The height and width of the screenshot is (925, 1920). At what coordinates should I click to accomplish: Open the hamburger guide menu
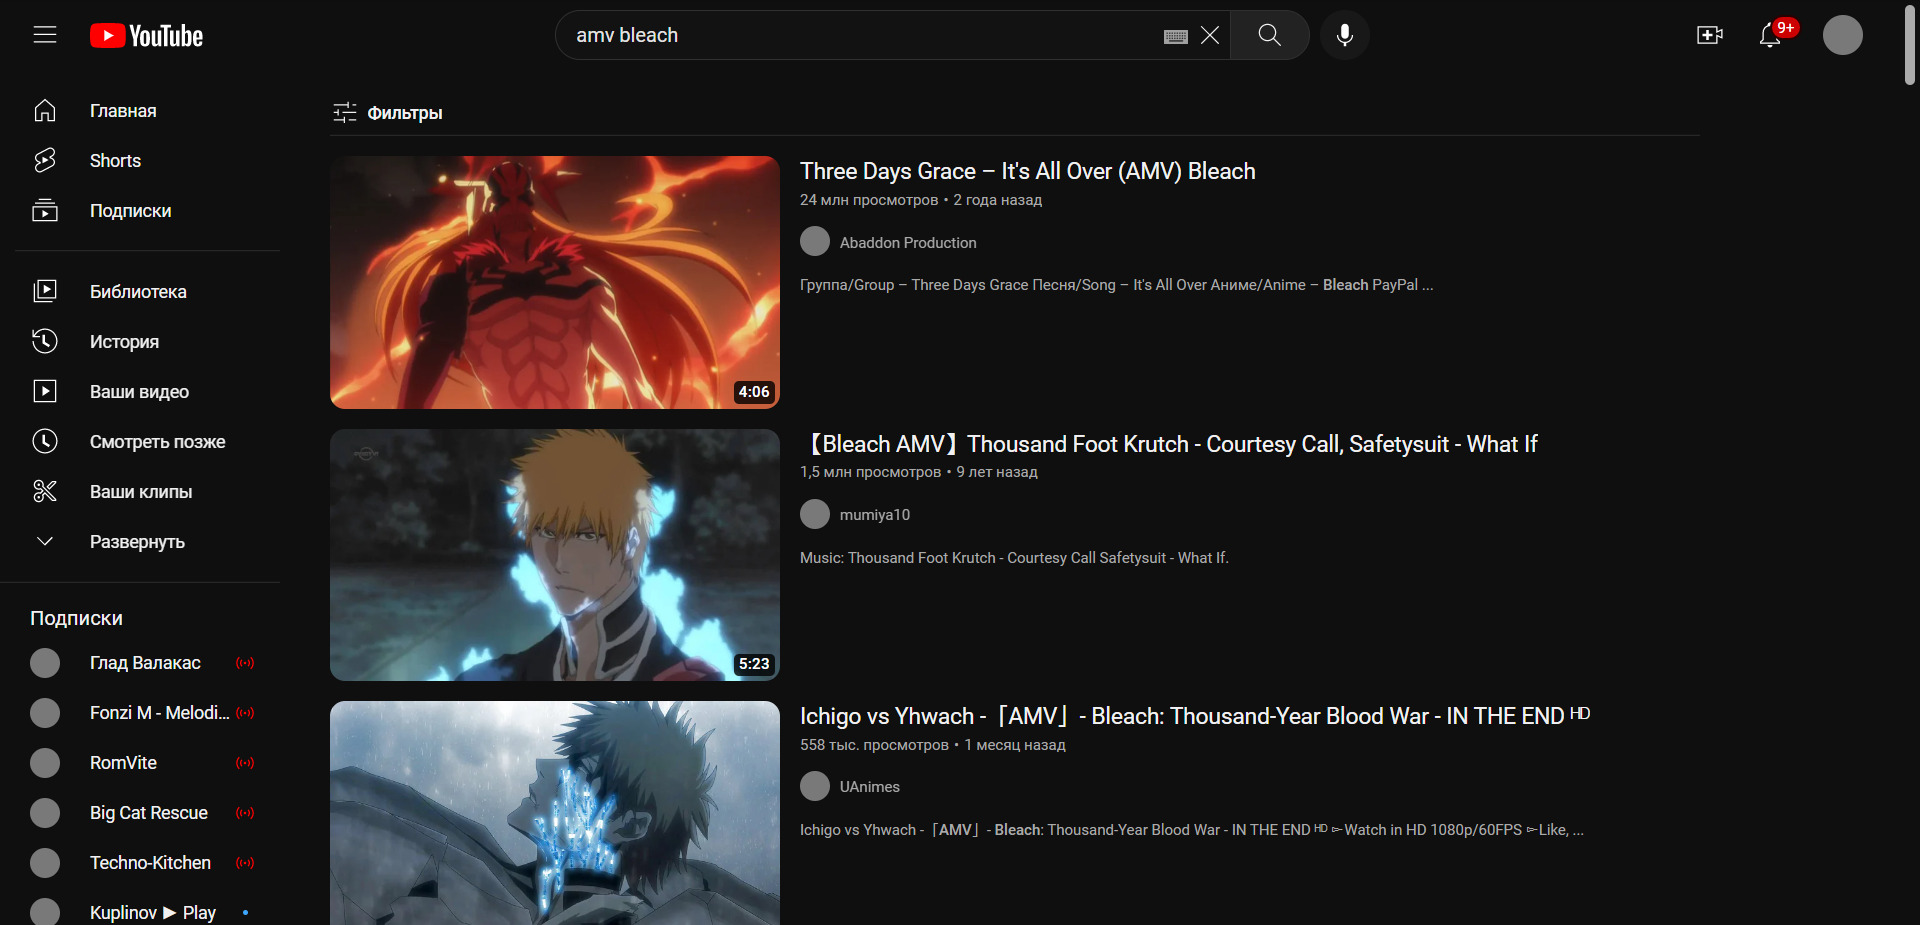[45, 35]
